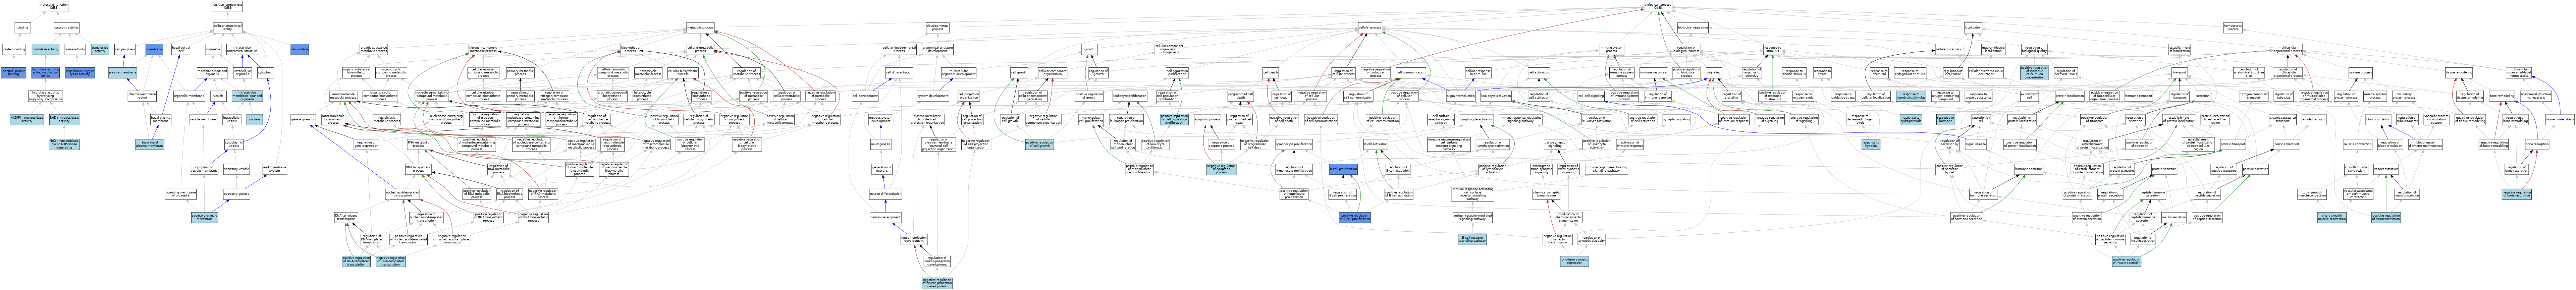Click the blue 'cell surface' node
This screenshot has width=2576, height=290.
[299, 49]
